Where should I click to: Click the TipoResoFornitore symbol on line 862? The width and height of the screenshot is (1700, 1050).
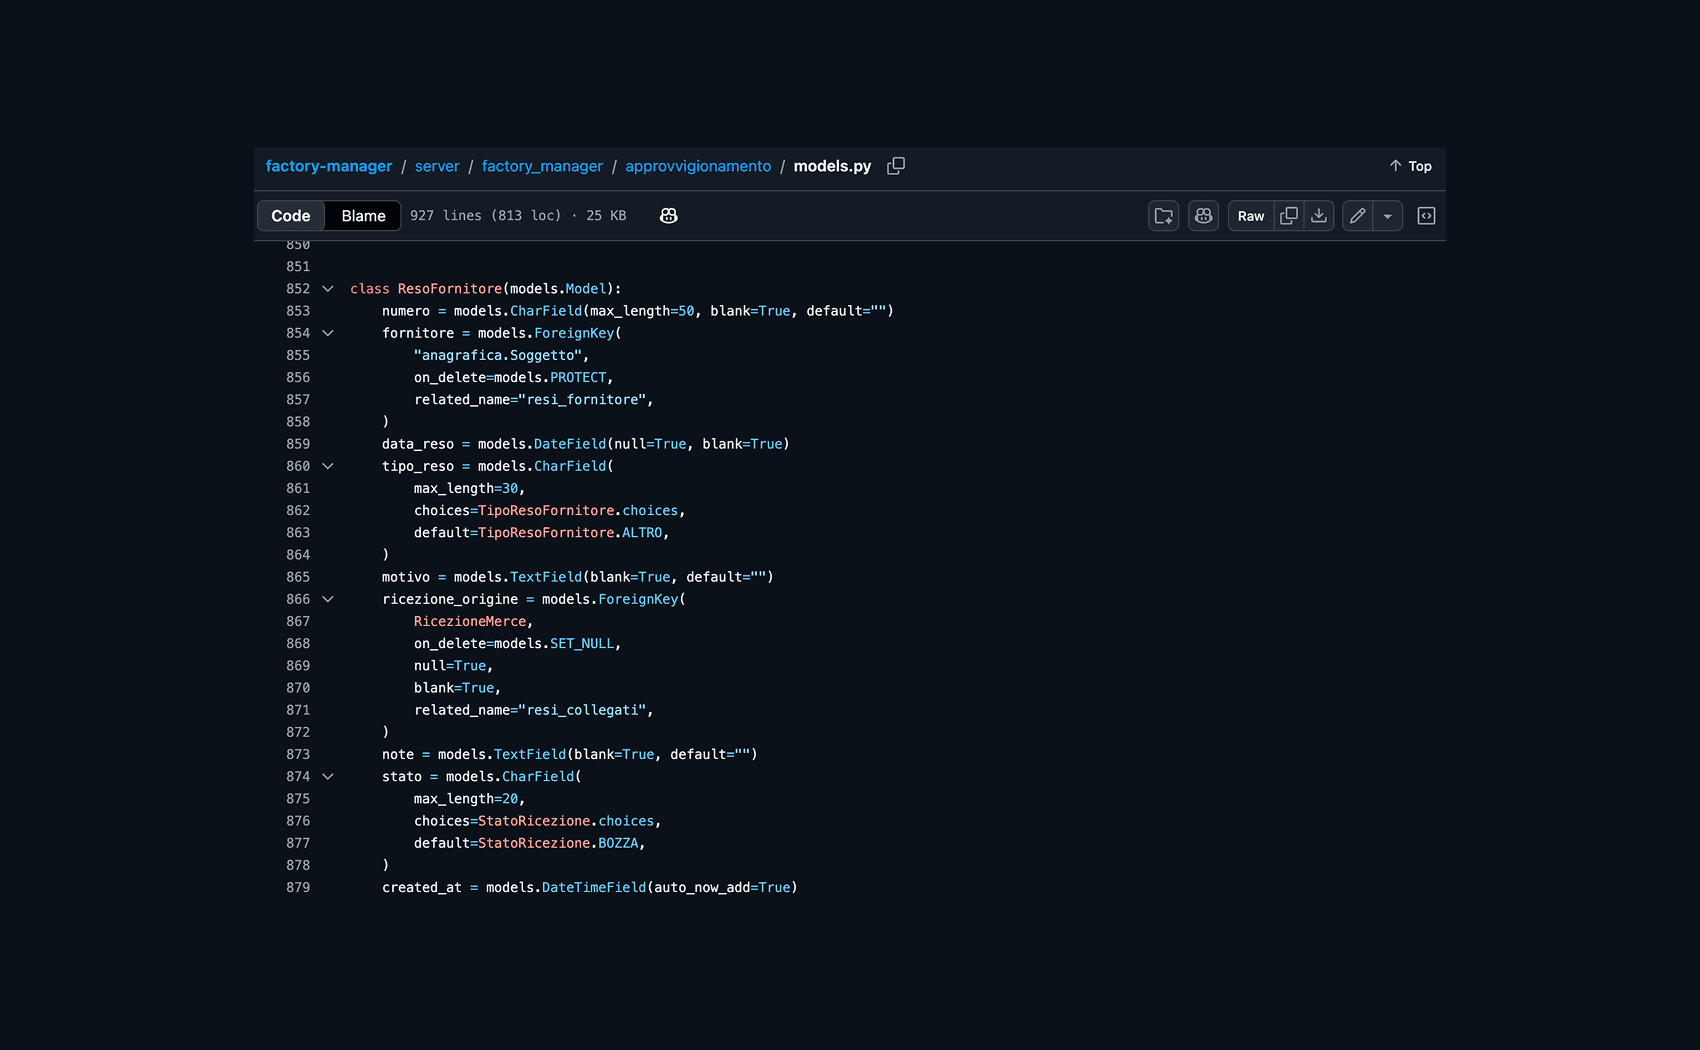pos(546,511)
